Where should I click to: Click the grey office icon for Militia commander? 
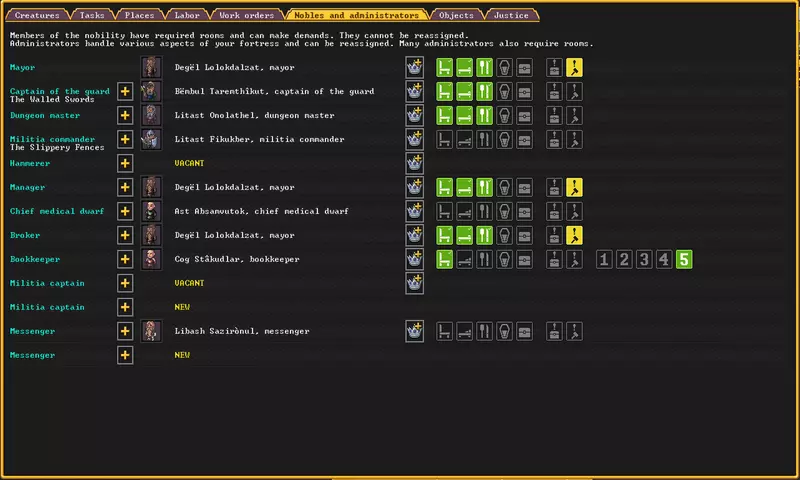pyautogui.click(x=444, y=139)
